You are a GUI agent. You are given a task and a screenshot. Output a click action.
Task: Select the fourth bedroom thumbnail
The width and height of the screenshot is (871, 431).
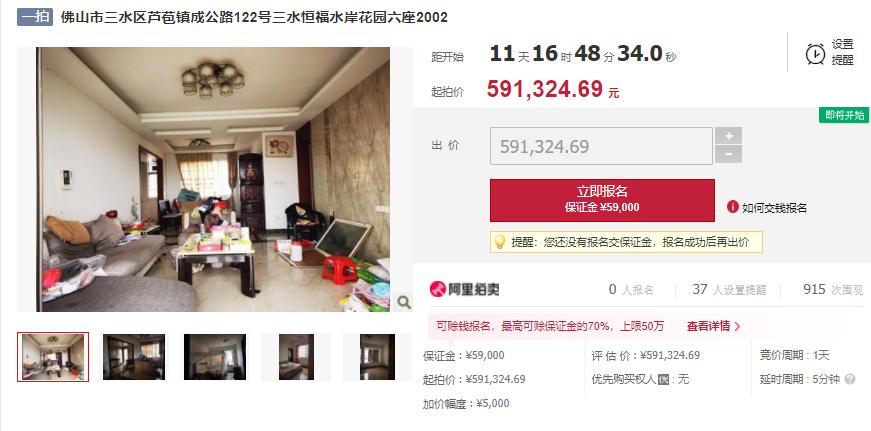(x=296, y=357)
